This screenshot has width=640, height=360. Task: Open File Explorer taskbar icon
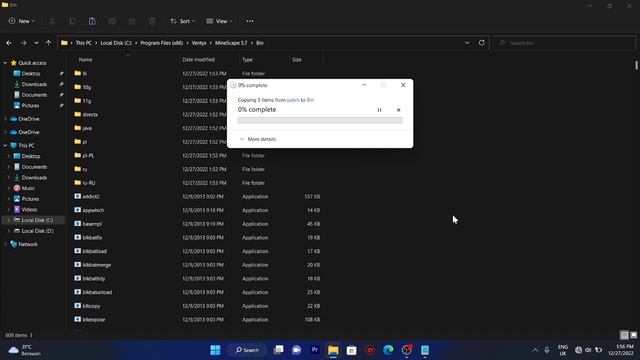(333, 350)
